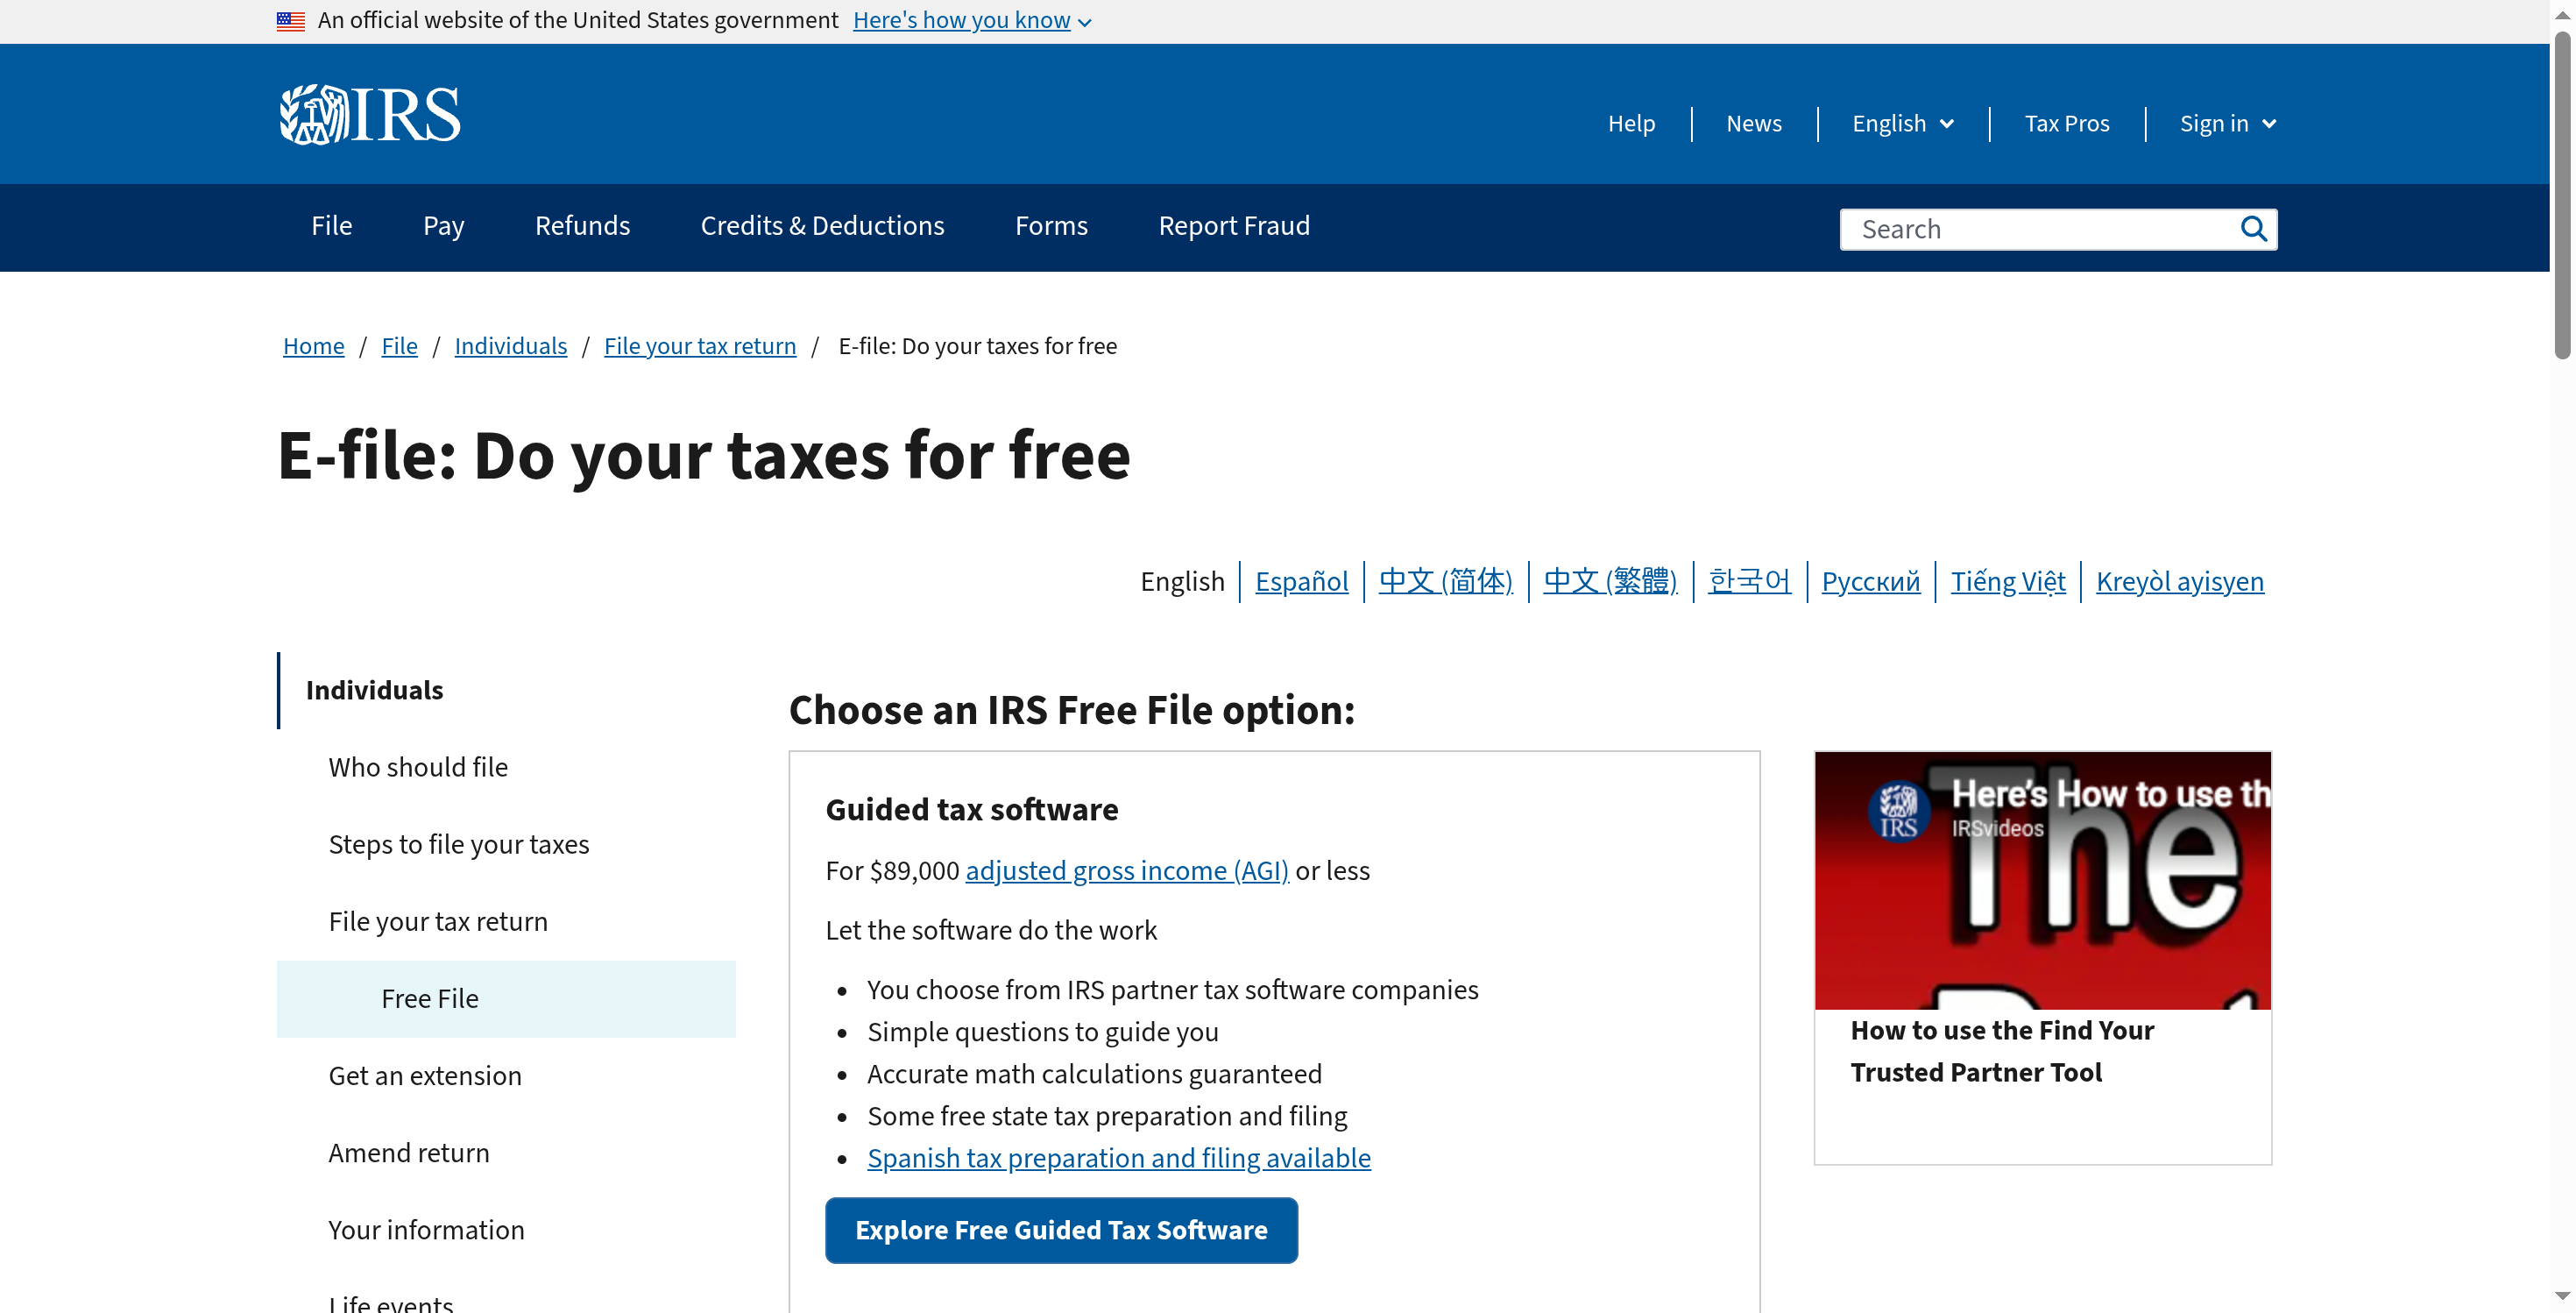Image resolution: width=2576 pixels, height=1313 pixels.
Task: Open the Pay menu item
Action: 443,226
